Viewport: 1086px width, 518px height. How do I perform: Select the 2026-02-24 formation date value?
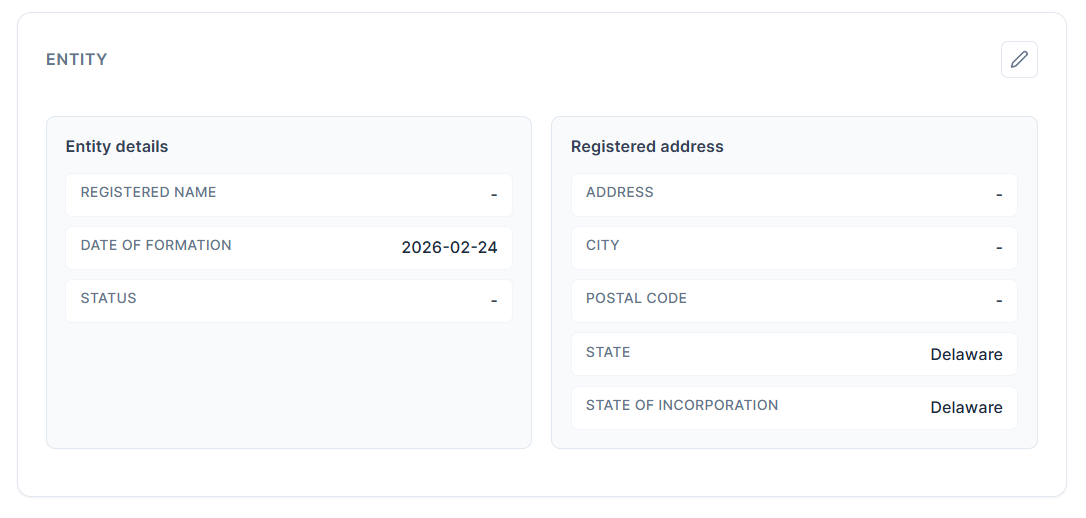tap(449, 248)
